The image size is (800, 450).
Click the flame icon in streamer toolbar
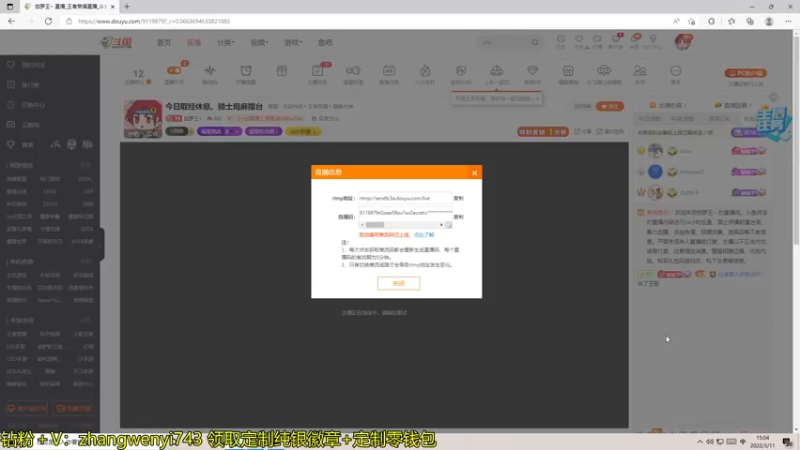(425, 70)
